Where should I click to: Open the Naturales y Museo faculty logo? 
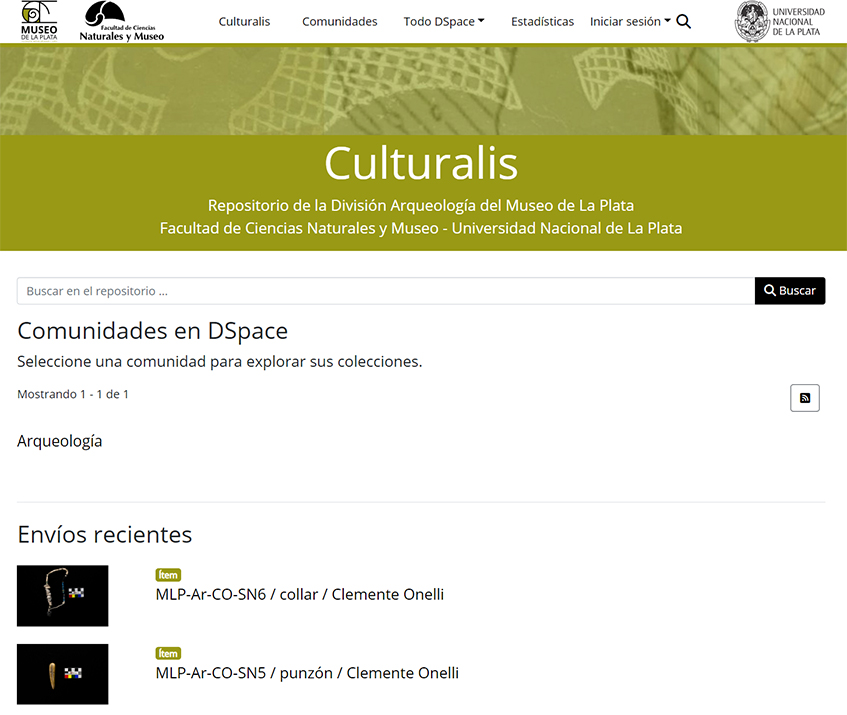click(x=122, y=22)
